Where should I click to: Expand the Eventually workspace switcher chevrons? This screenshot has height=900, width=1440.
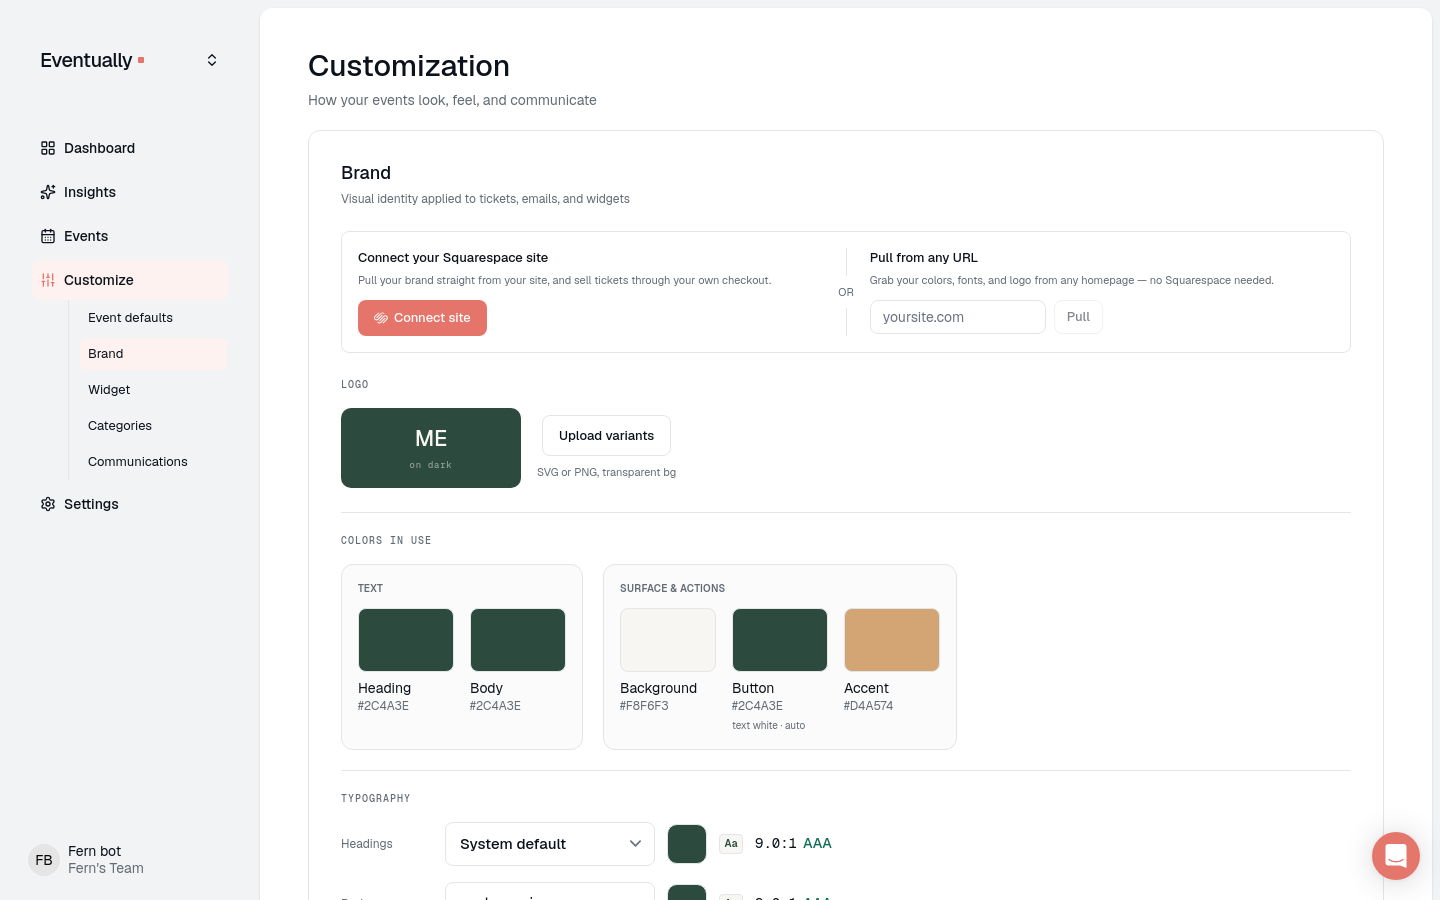tap(212, 60)
